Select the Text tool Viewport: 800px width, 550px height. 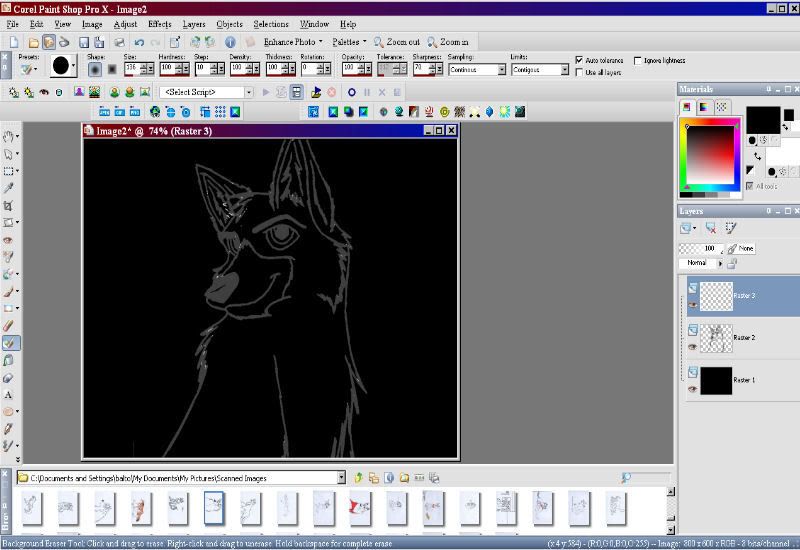(8, 394)
